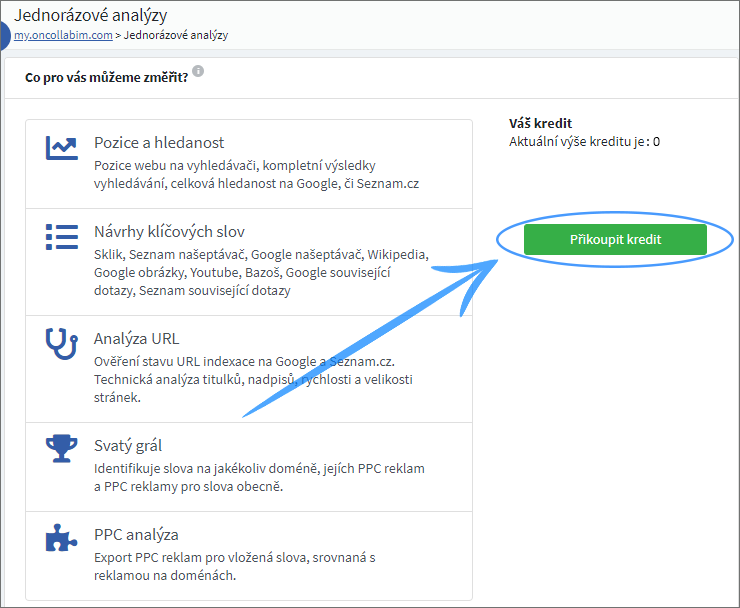Click the Aktuální výše kreditu je: 0 text

click(584, 142)
